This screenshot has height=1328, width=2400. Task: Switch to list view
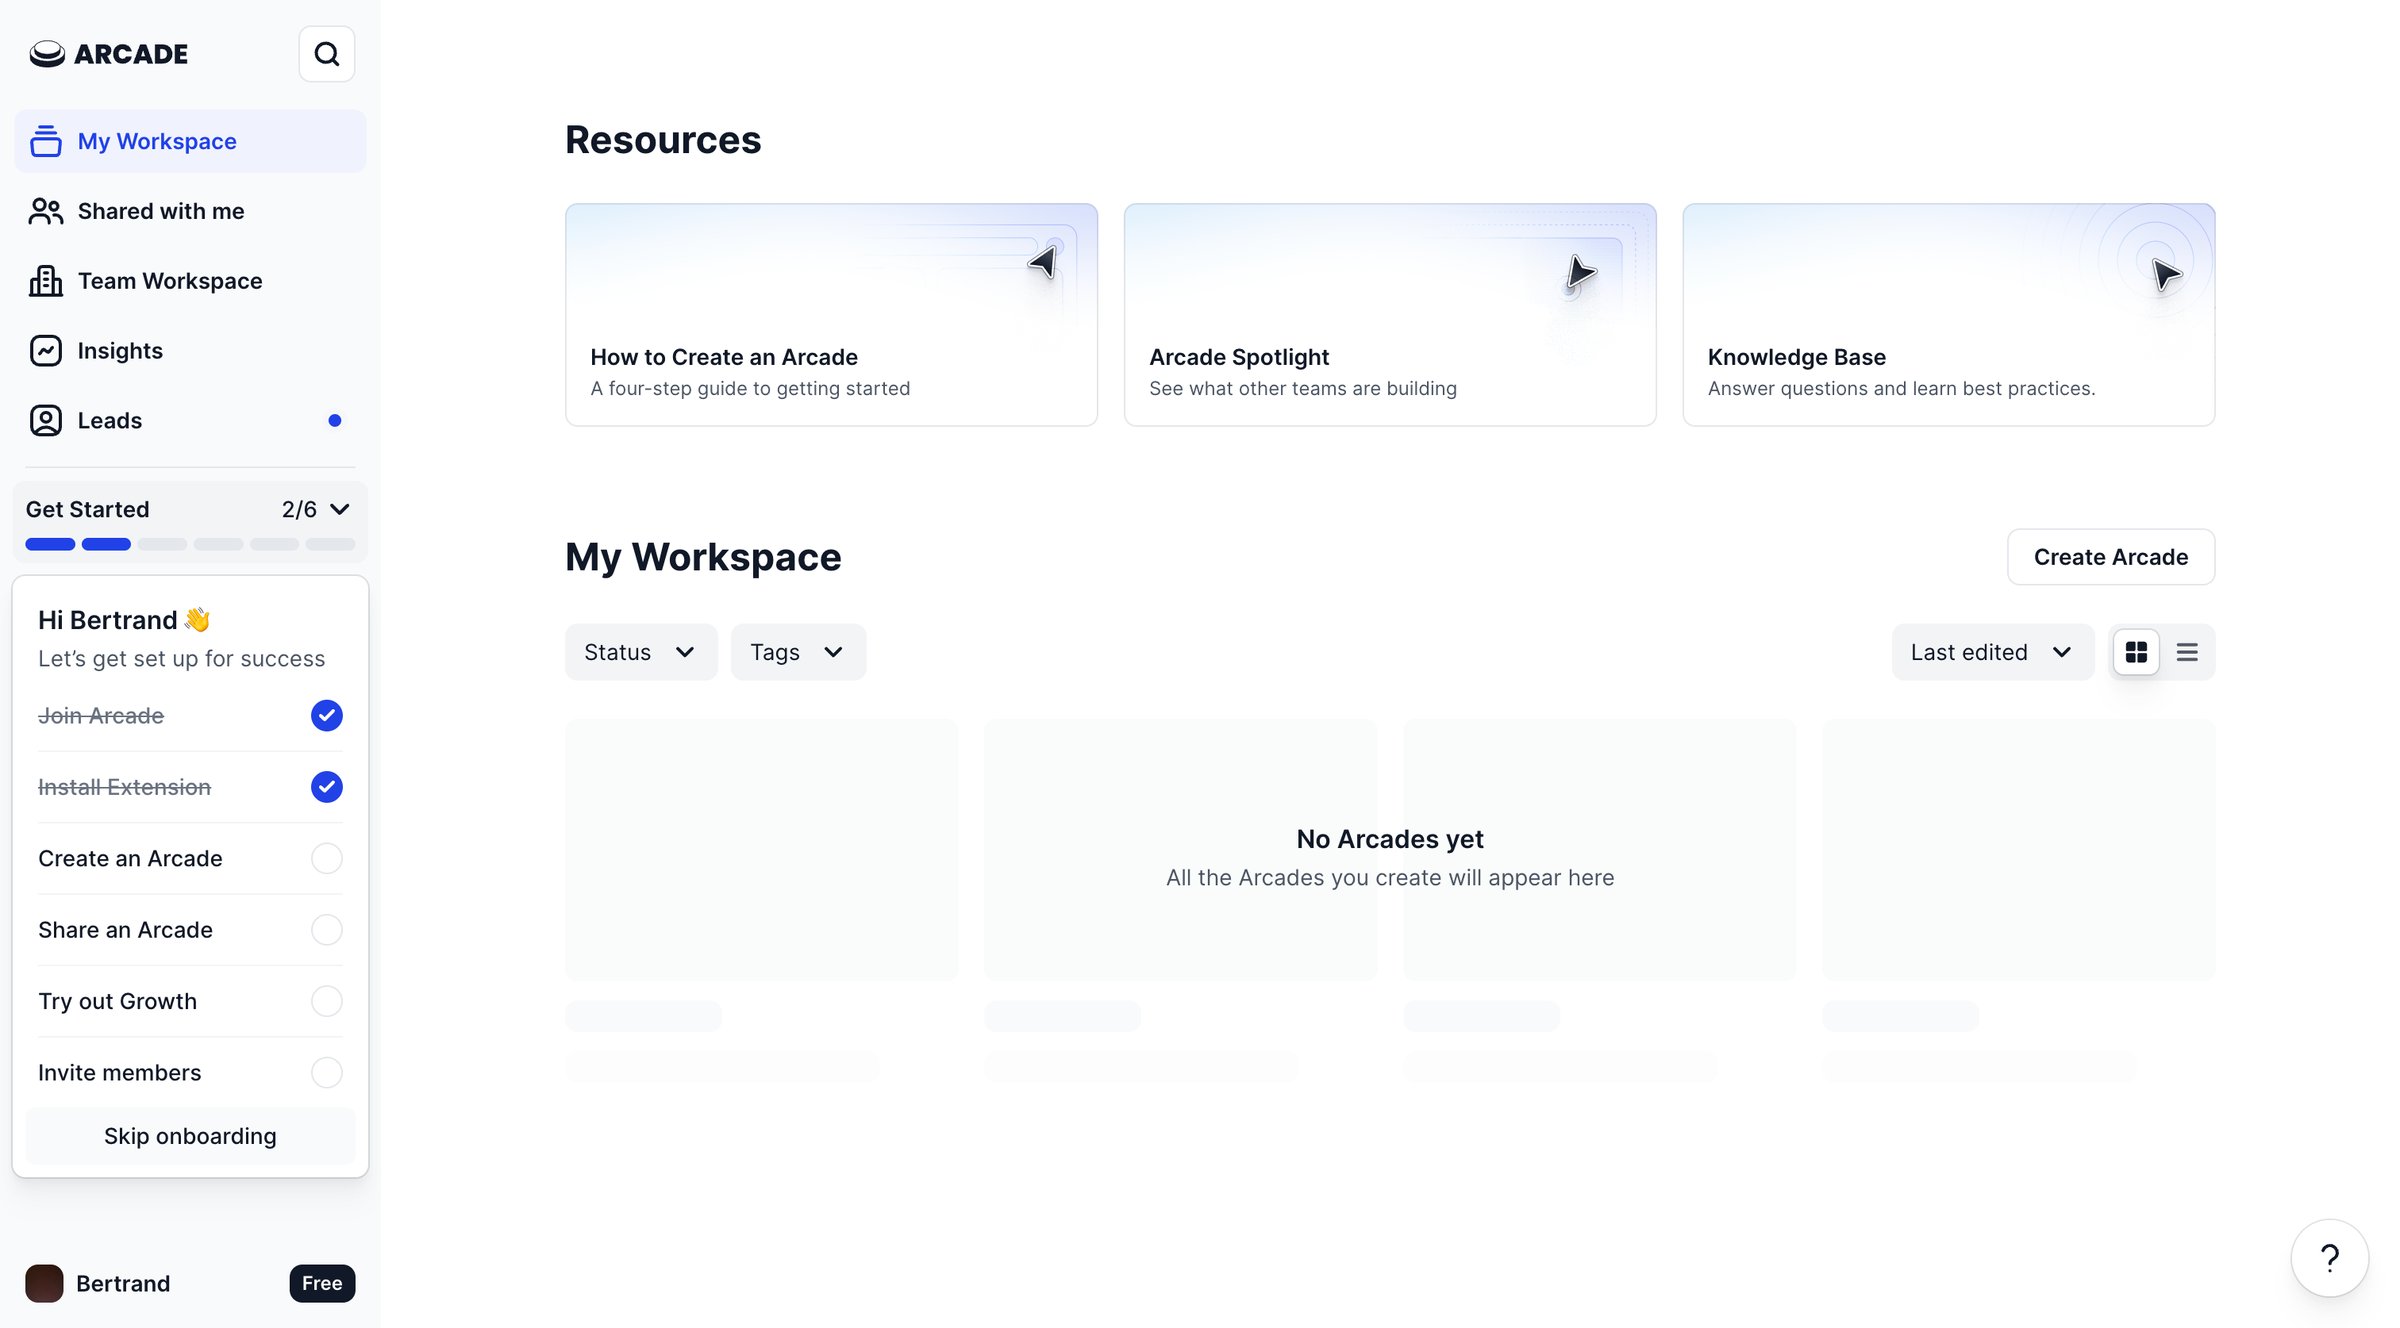(2187, 652)
